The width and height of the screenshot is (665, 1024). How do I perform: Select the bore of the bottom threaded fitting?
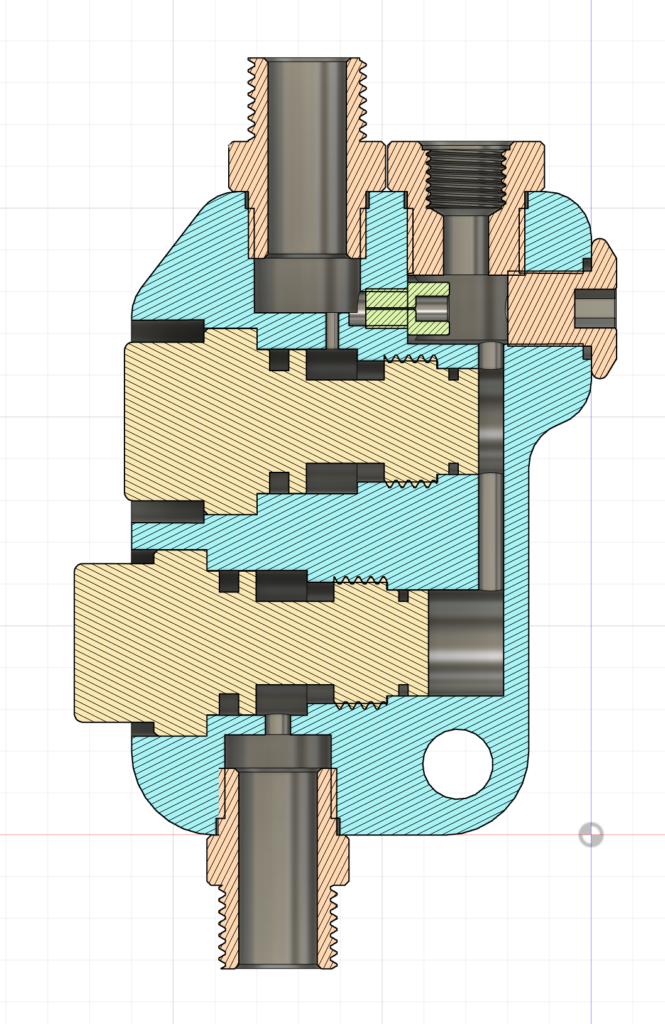click(277, 870)
